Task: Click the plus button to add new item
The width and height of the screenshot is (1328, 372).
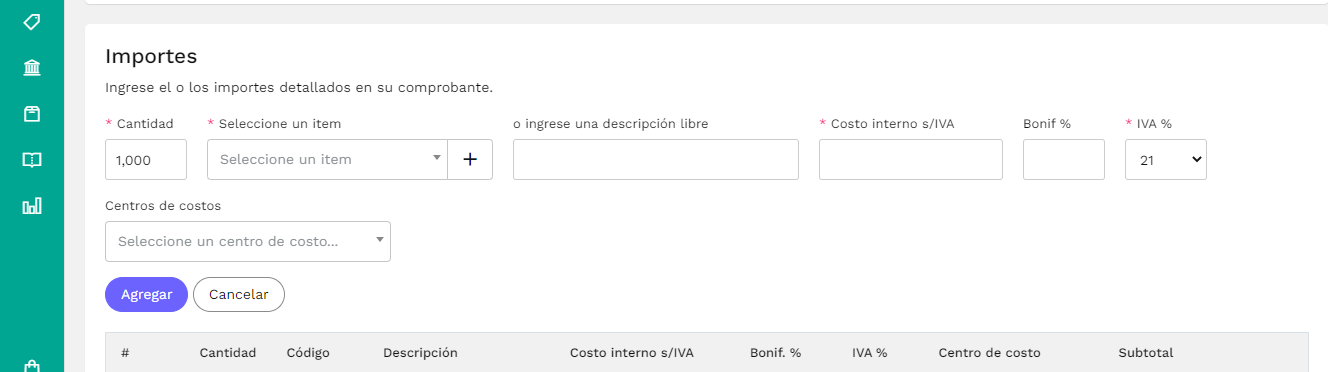Action: click(470, 159)
